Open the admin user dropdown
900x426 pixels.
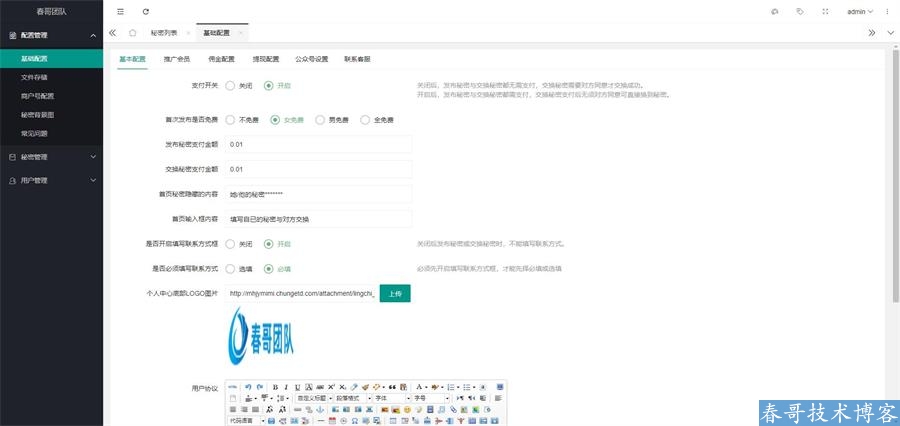click(x=859, y=11)
